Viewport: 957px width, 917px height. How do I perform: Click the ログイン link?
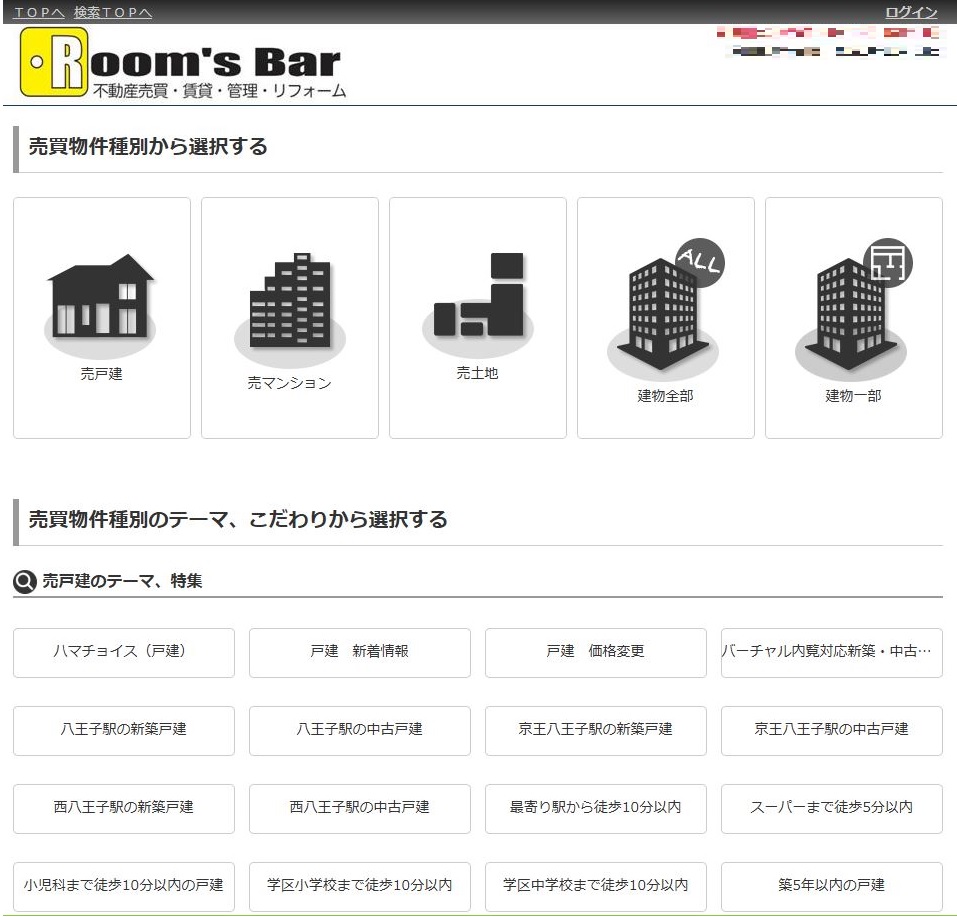pos(911,12)
